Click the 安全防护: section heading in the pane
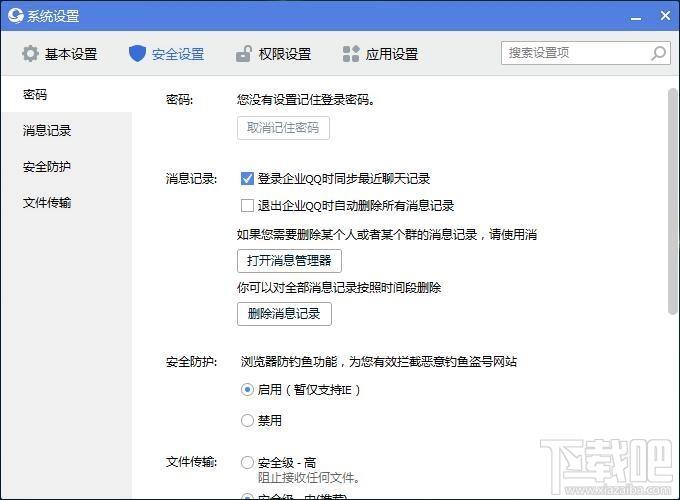Screen dimensions: 680x500 click(191, 361)
